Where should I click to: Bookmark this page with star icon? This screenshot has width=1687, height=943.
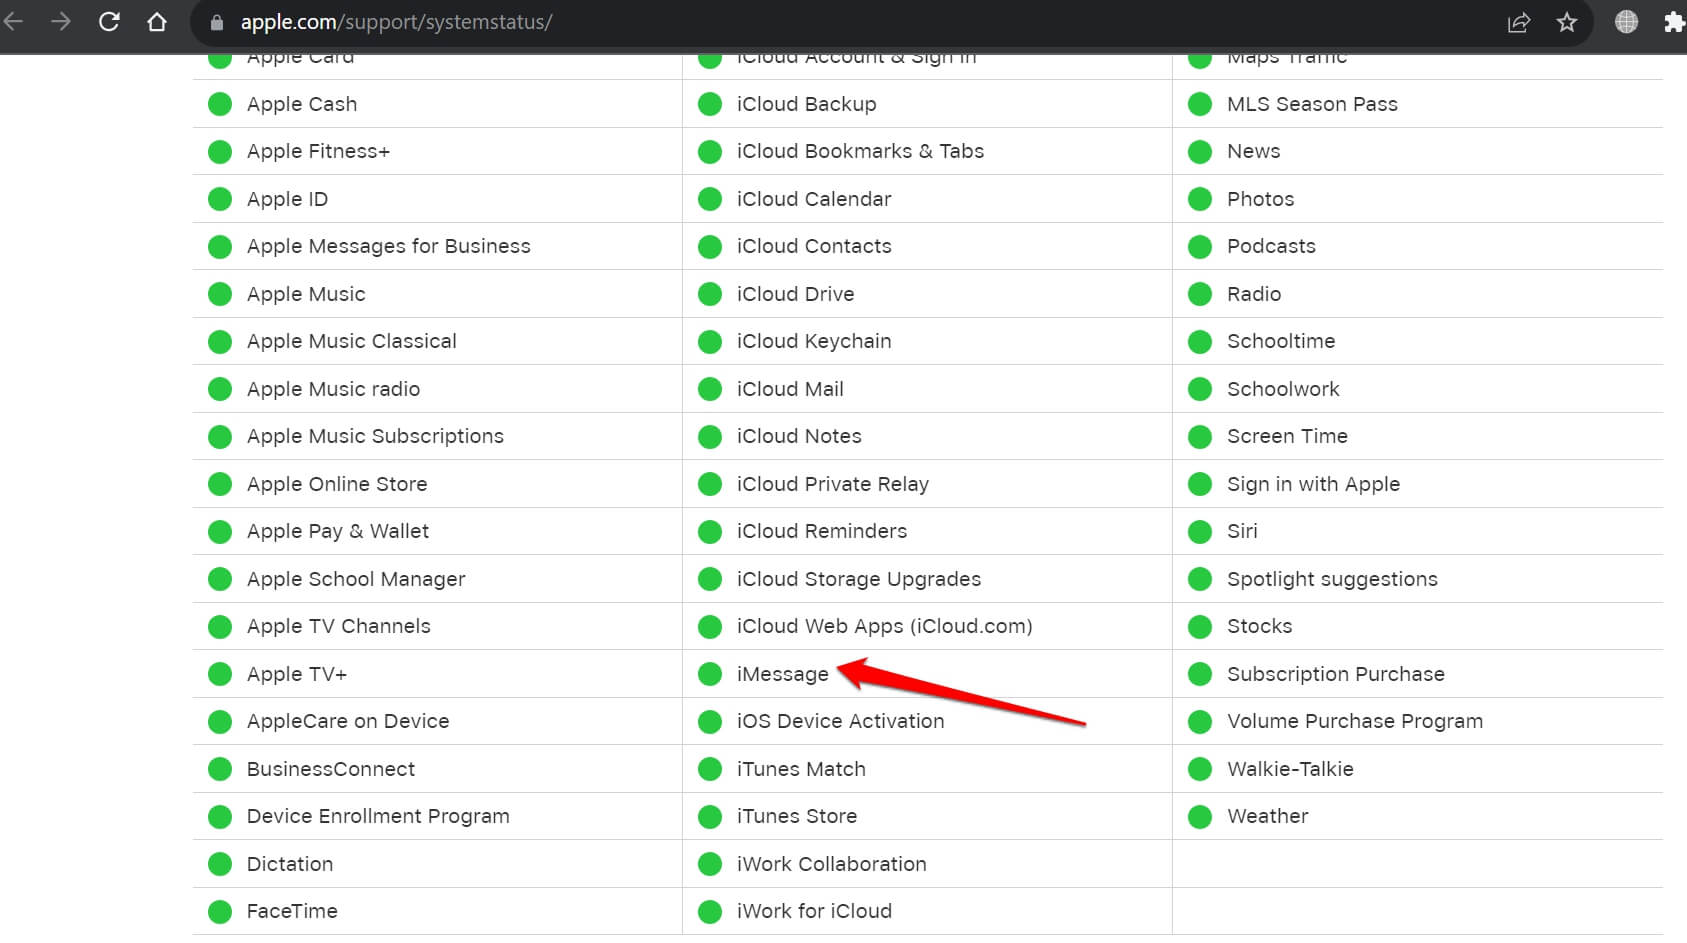click(x=1566, y=22)
